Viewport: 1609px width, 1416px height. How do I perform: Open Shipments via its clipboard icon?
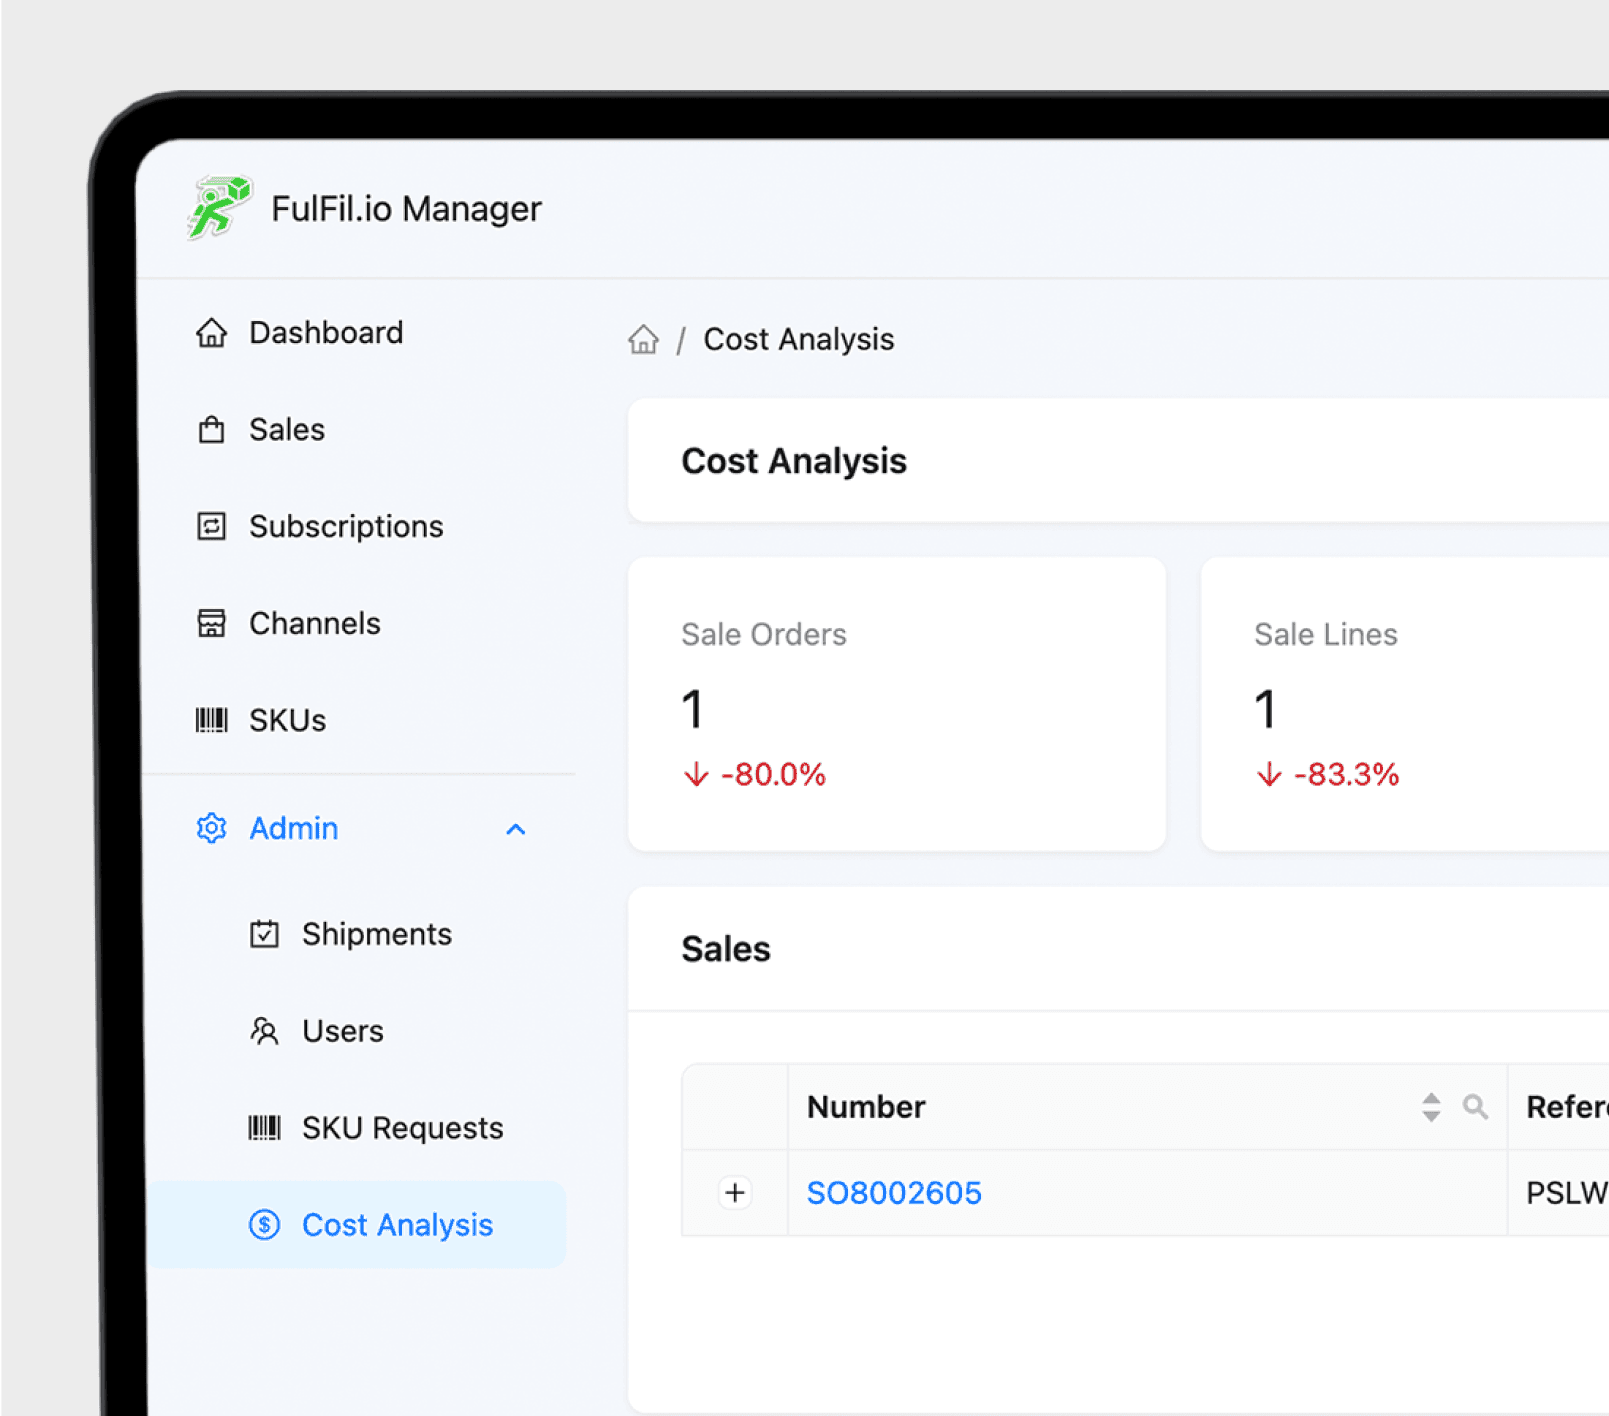(265, 933)
